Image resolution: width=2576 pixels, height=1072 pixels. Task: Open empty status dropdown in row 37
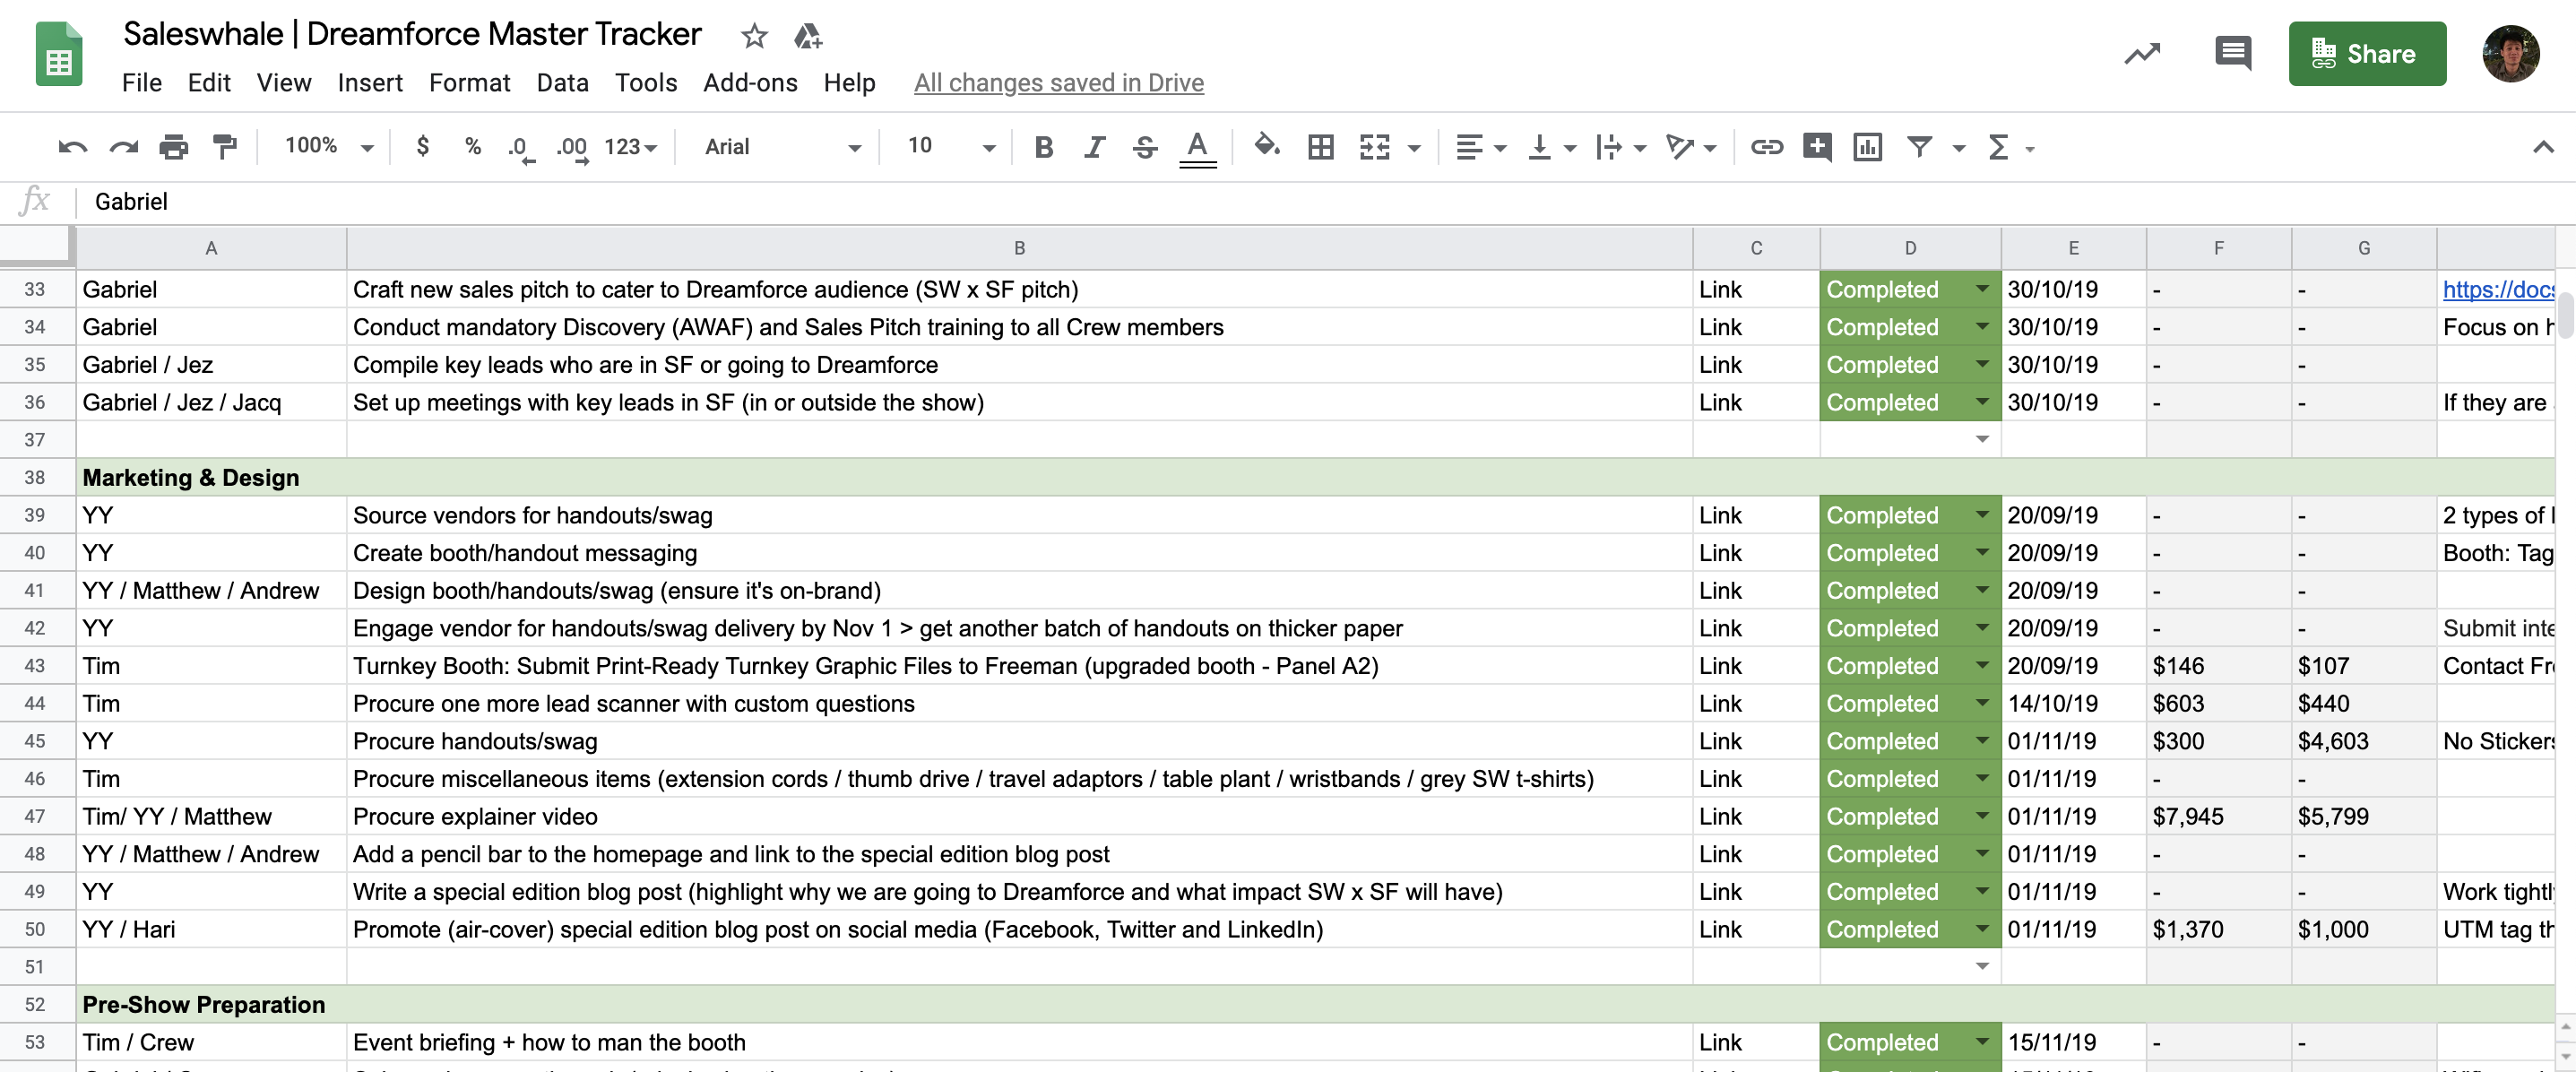(x=1981, y=439)
